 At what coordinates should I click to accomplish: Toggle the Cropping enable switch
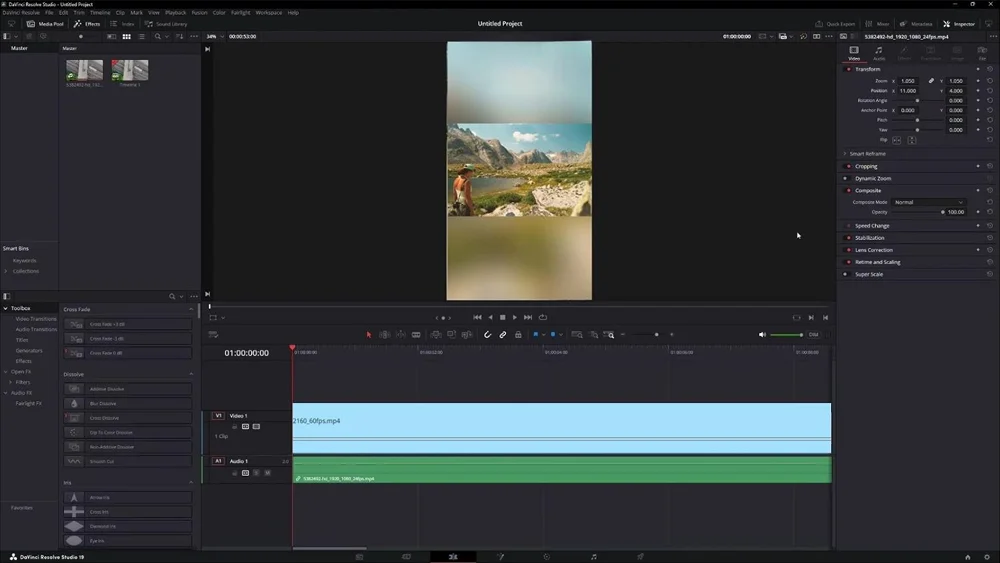(x=848, y=166)
